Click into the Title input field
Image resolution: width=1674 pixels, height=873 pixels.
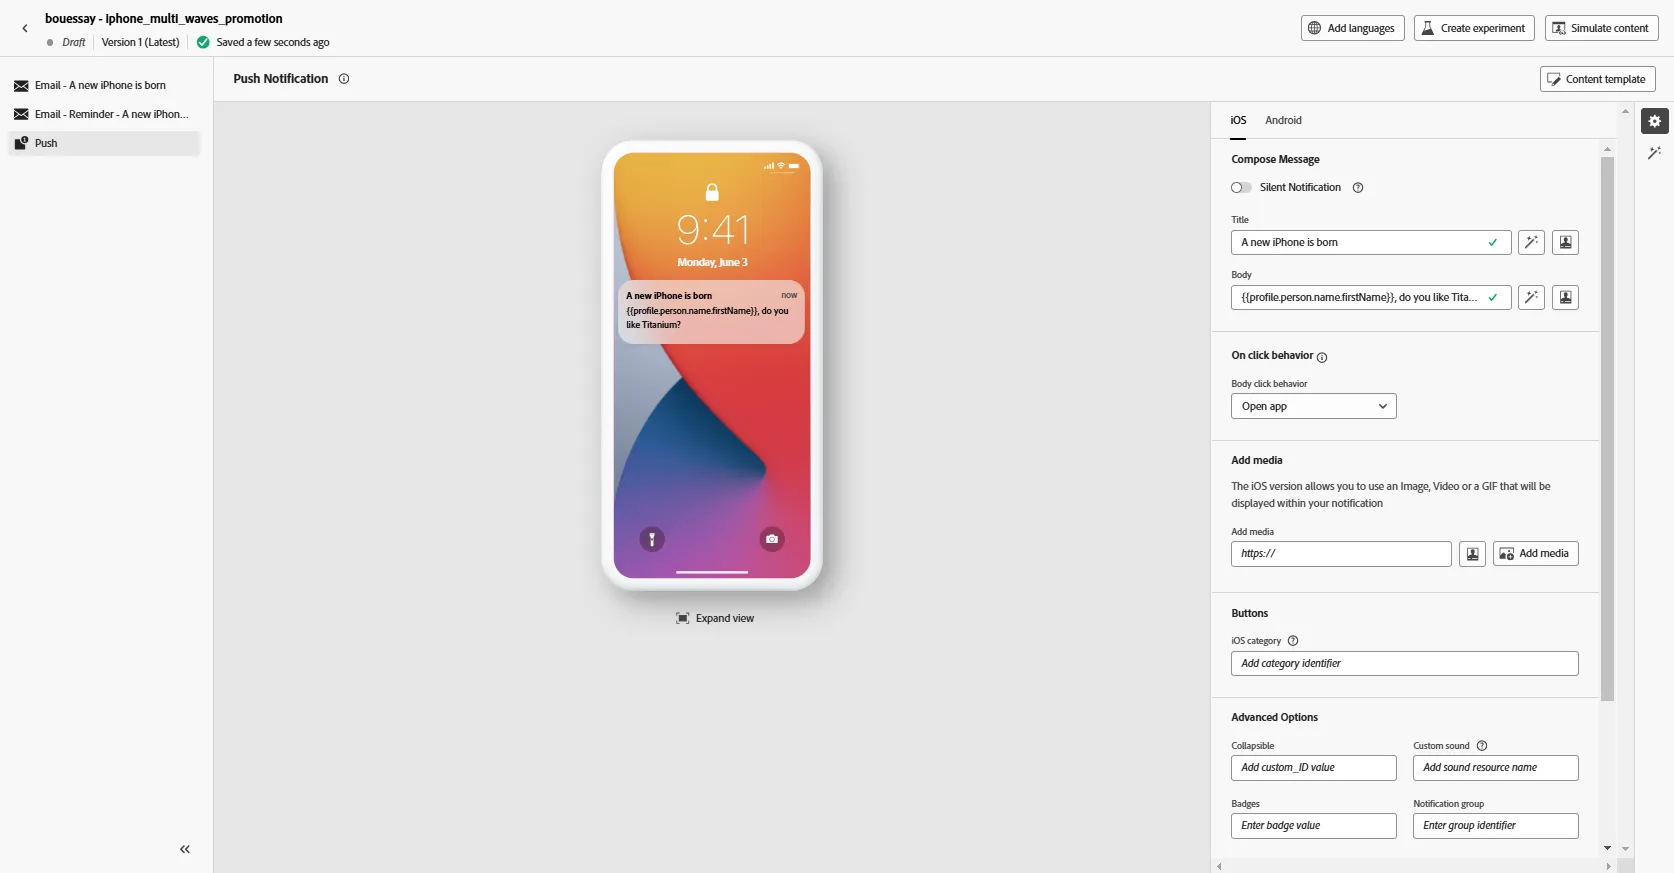click(x=1370, y=243)
